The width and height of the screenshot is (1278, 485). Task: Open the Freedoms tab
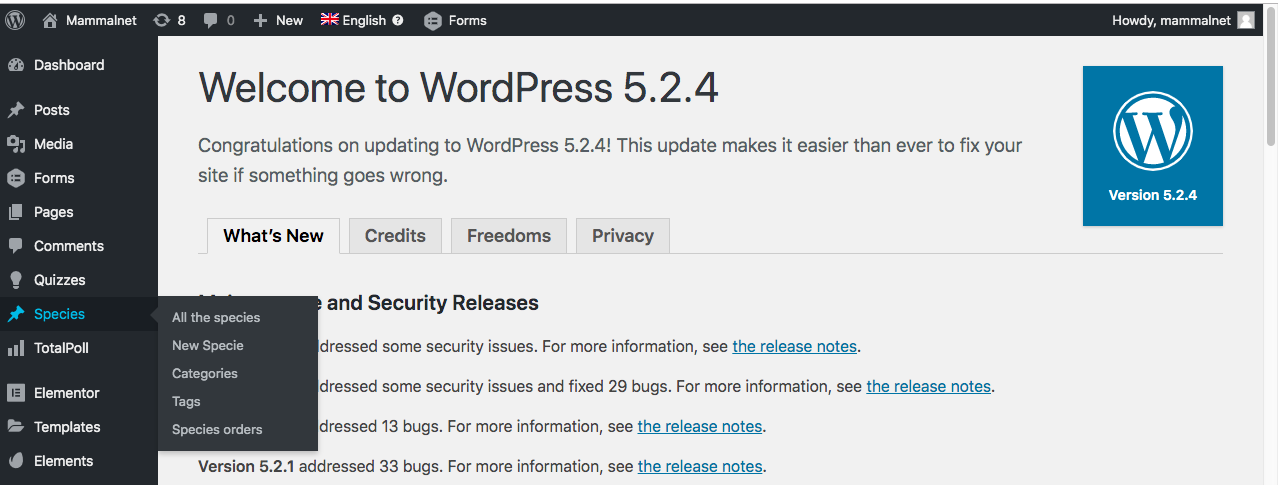508,236
